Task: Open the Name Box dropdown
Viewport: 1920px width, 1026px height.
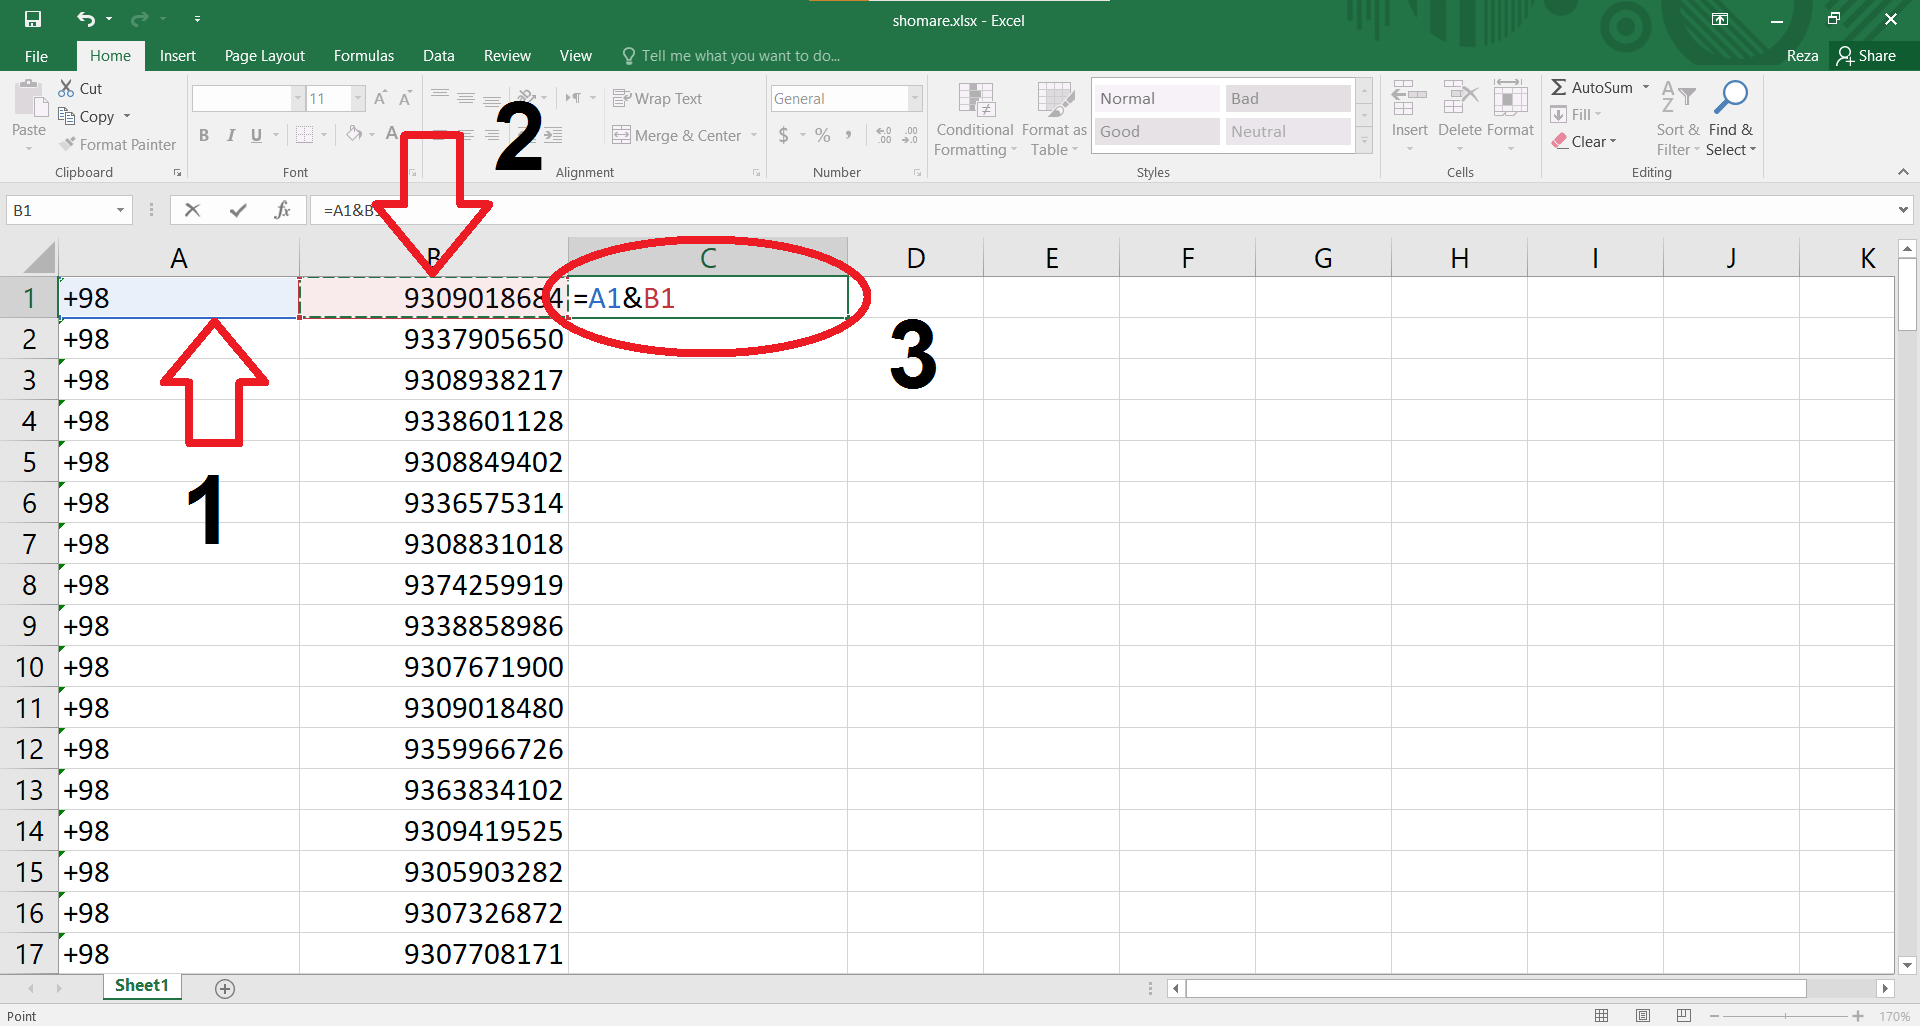Action: point(120,210)
